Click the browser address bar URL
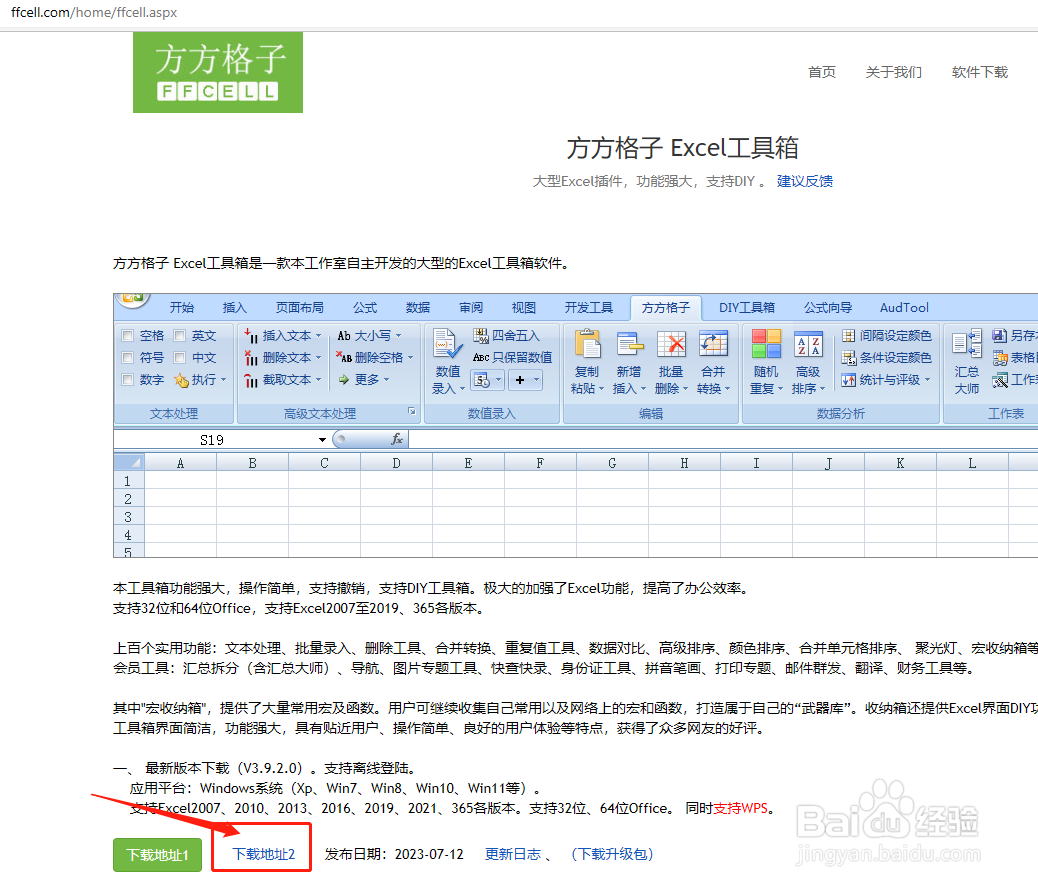The width and height of the screenshot is (1038, 890). coord(94,12)
